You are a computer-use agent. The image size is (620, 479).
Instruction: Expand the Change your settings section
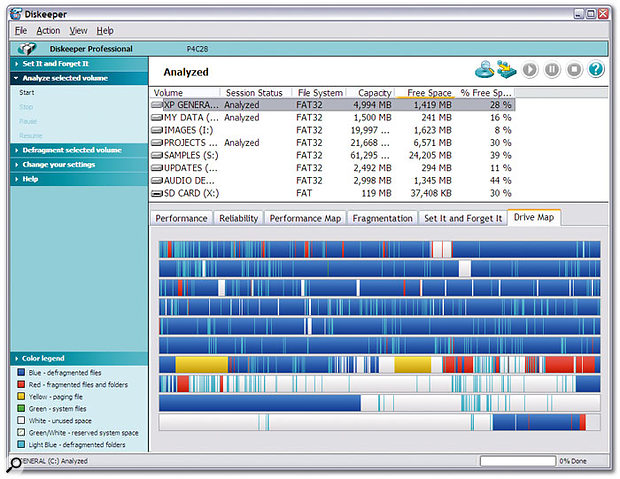point(79,165)
